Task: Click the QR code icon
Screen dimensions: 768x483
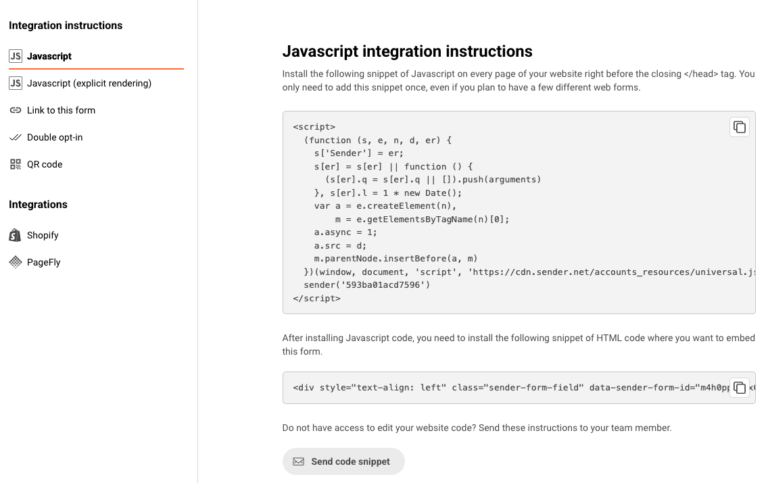Action: [15, 164]
